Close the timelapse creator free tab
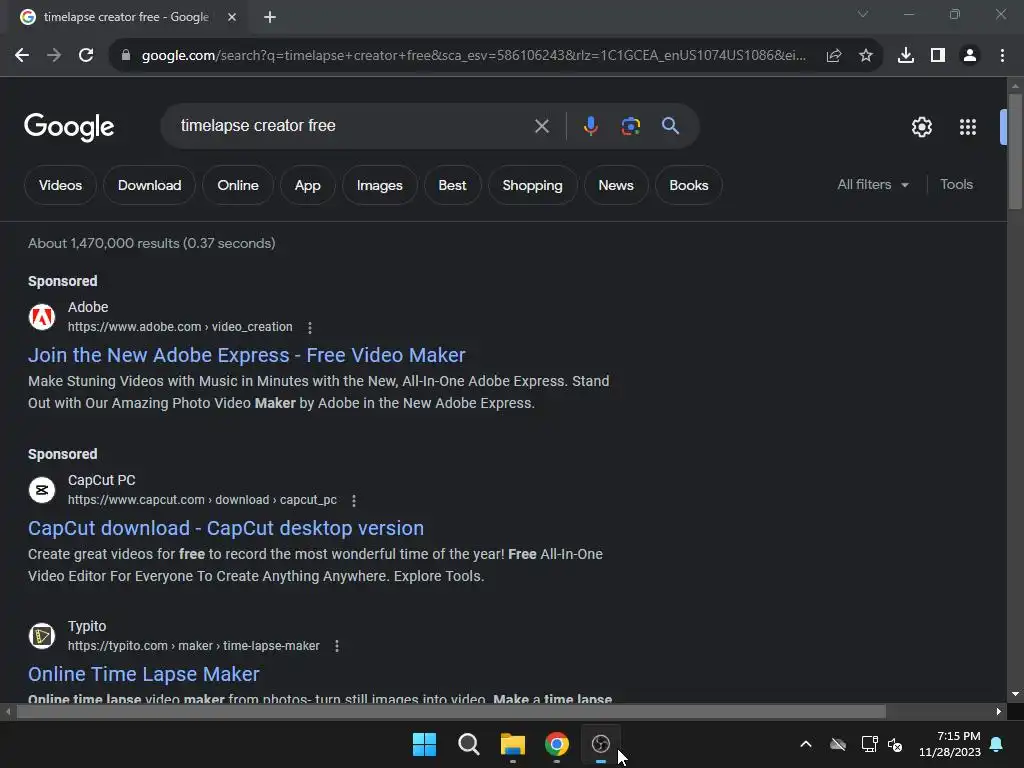The image size is (1024, 768). point(232,17)
